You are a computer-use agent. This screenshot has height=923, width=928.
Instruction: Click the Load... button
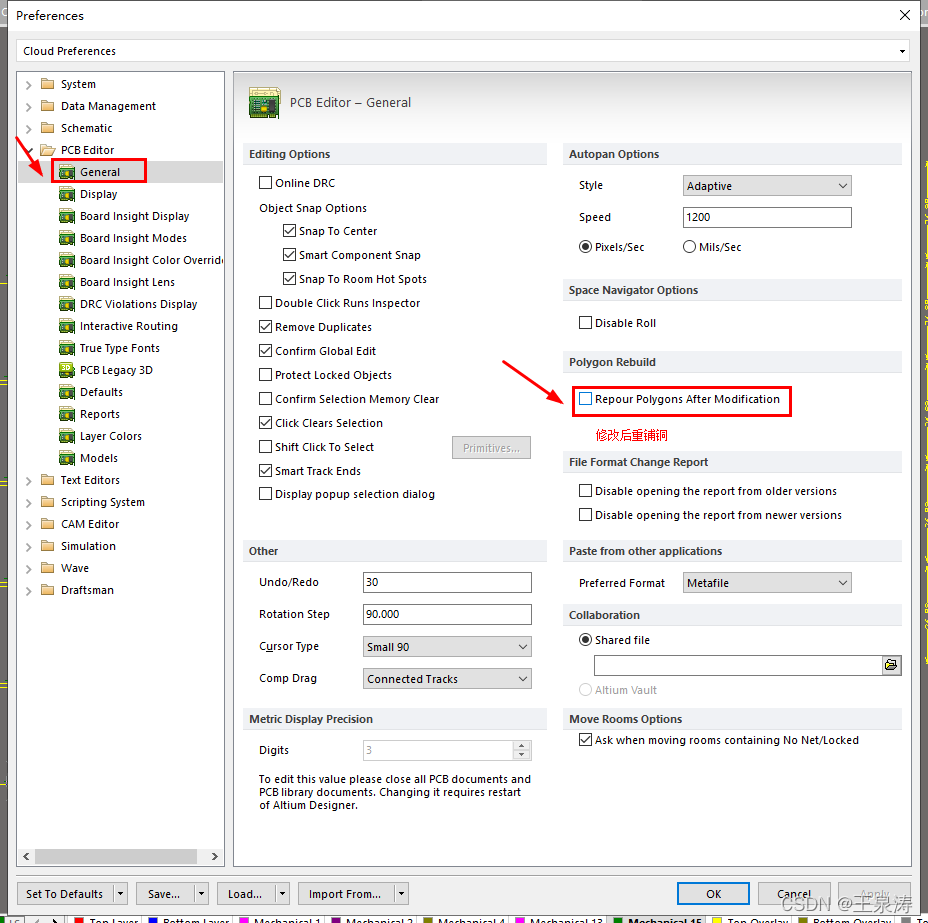click(246, 893)
